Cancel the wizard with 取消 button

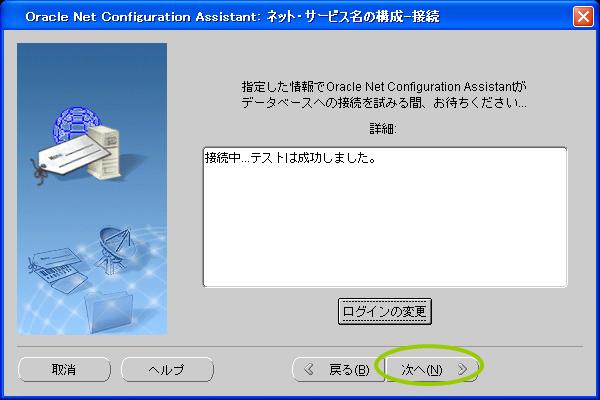(64, 369)
